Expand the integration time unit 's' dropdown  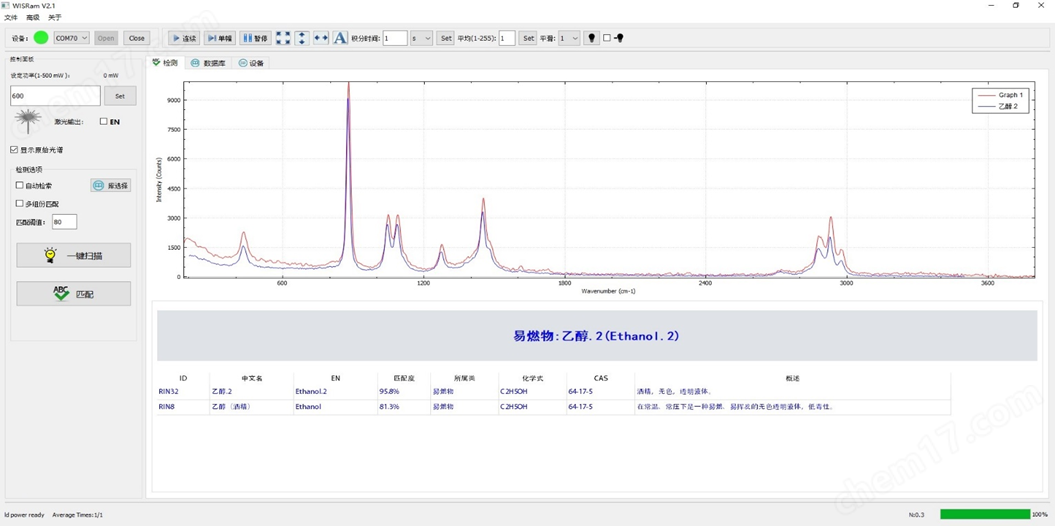click(x=421, y=38)
